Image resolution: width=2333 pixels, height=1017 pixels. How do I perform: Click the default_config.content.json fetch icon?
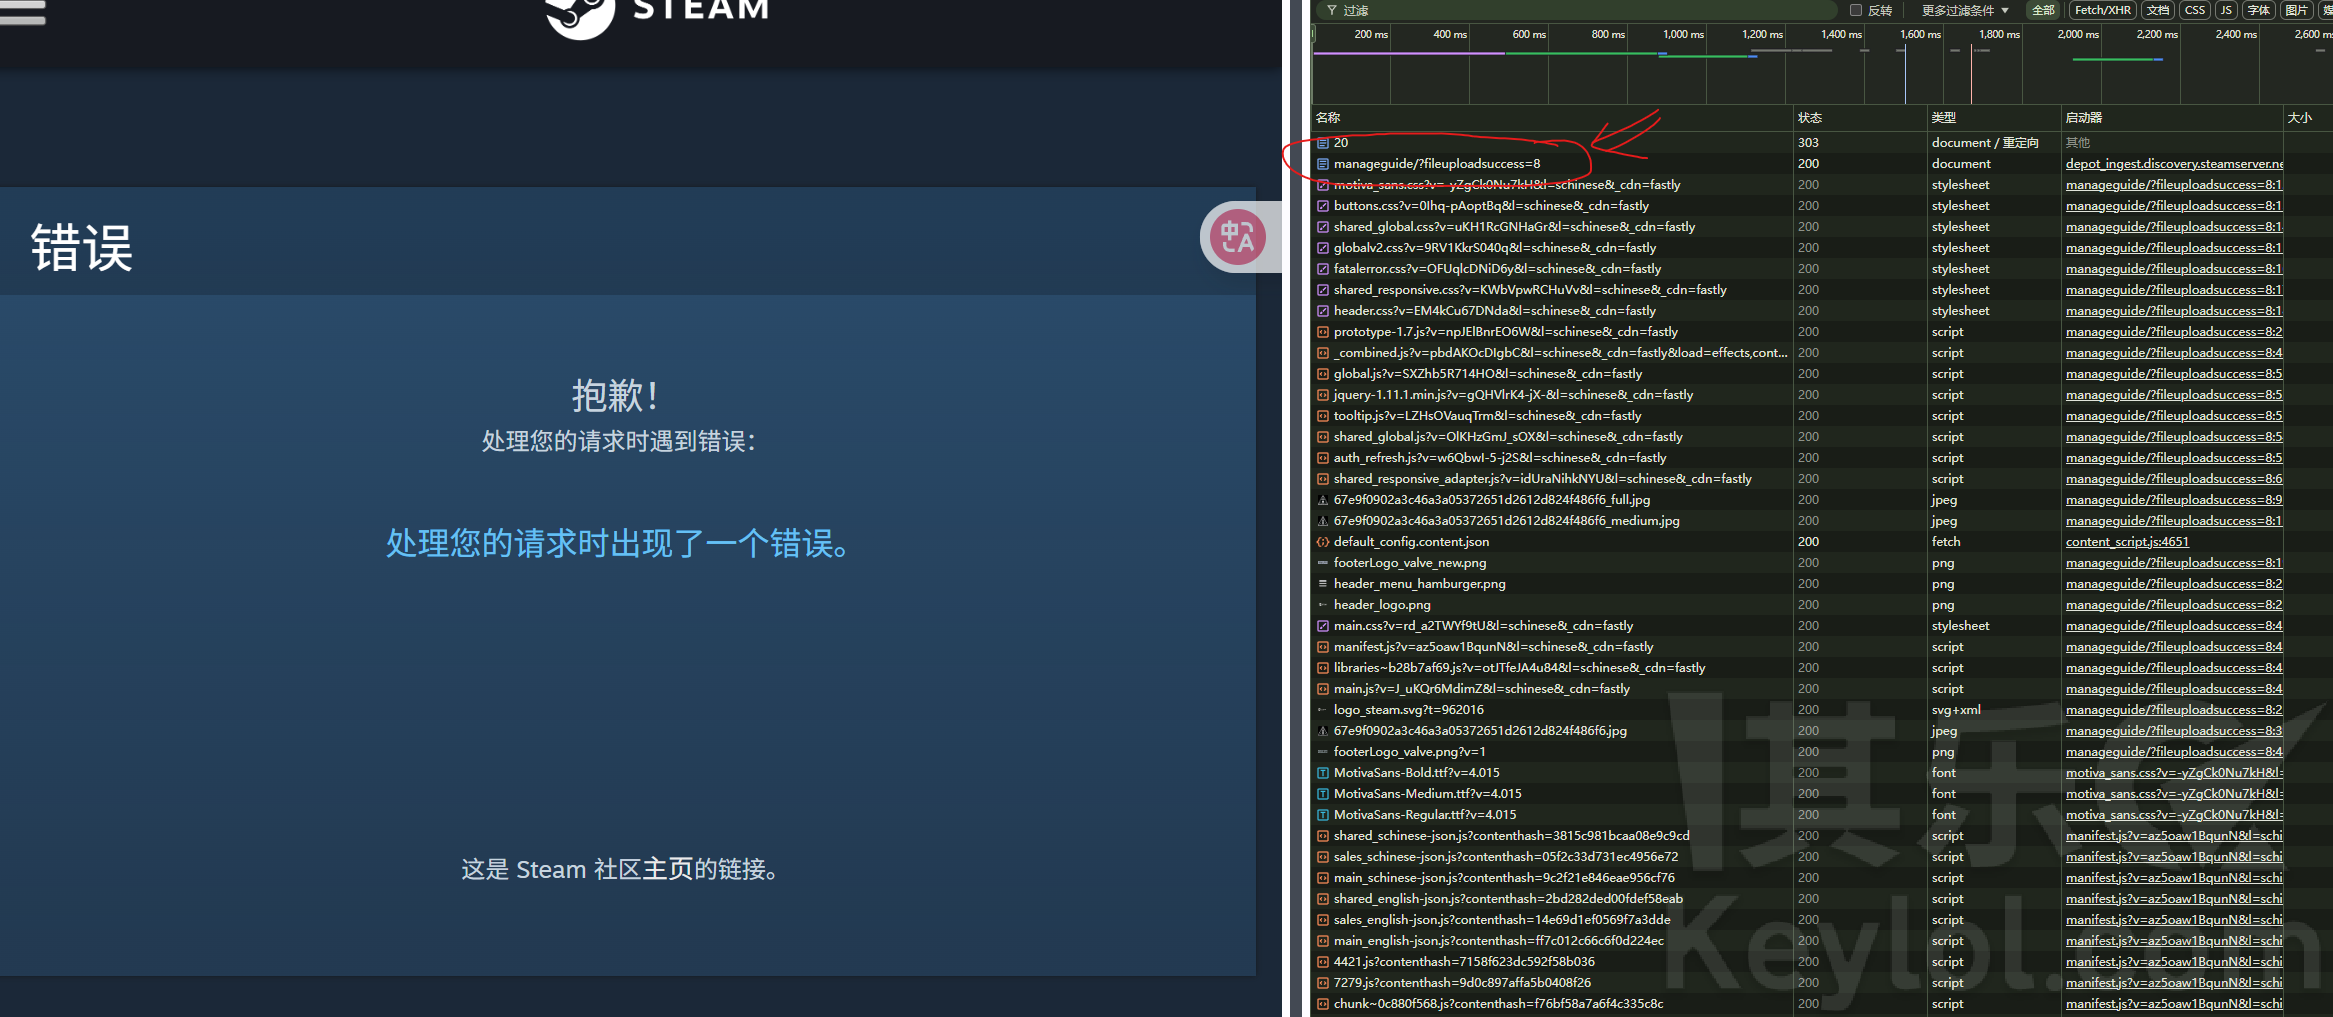pyautogui.click(x=1323, y=542)
